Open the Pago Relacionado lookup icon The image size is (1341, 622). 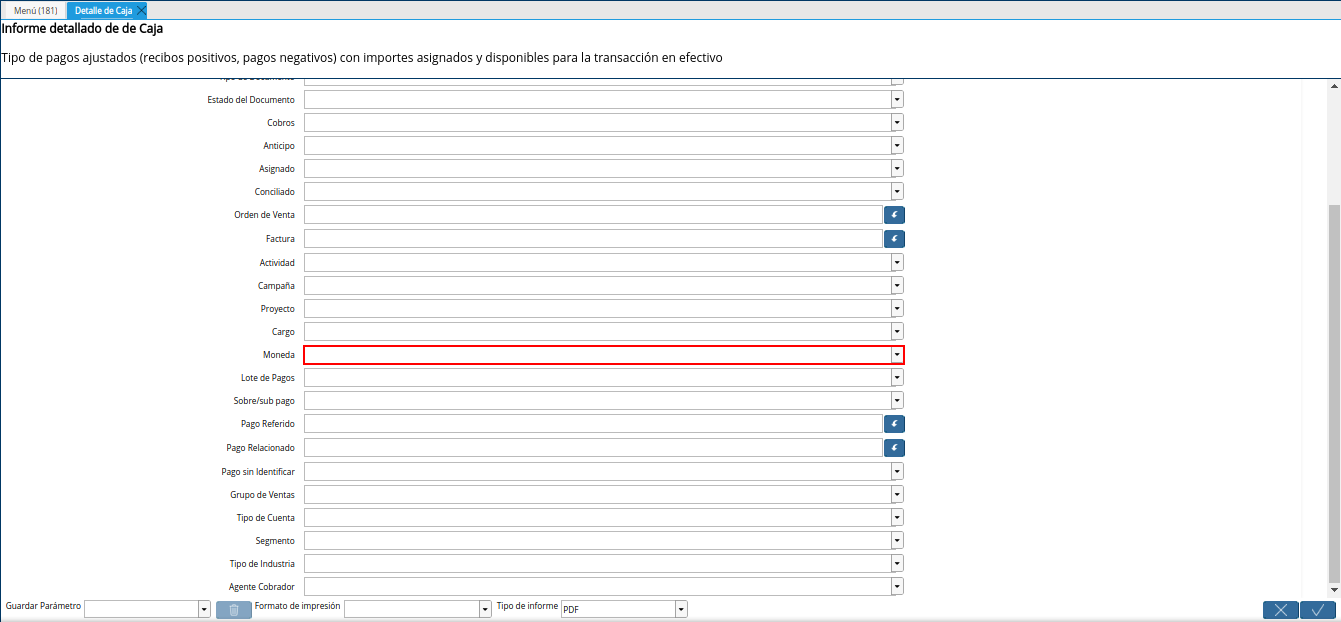pos(893,447)
